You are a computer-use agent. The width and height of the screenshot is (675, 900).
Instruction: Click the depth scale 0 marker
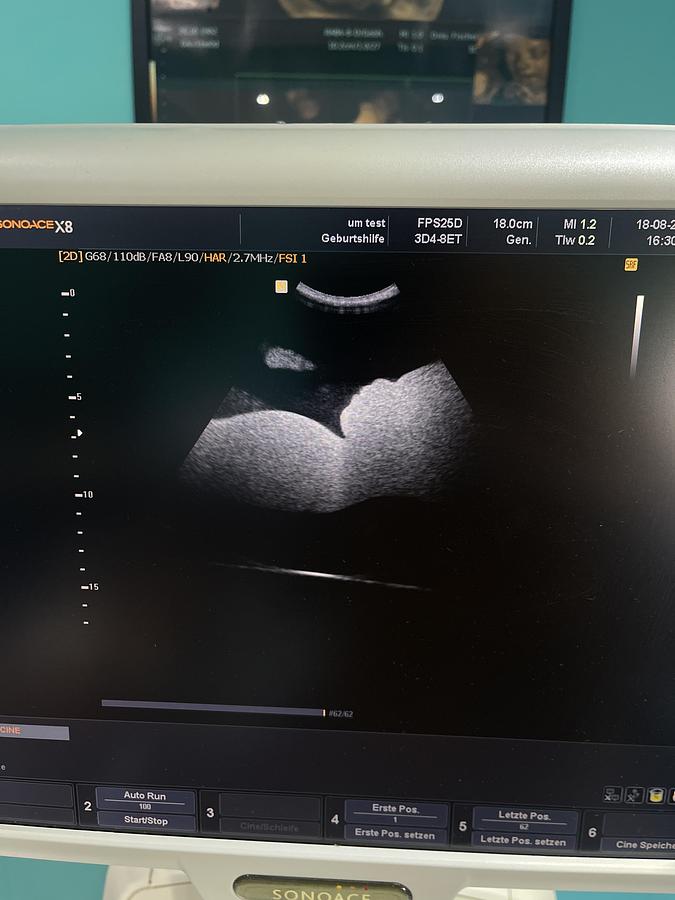(68, 293)
